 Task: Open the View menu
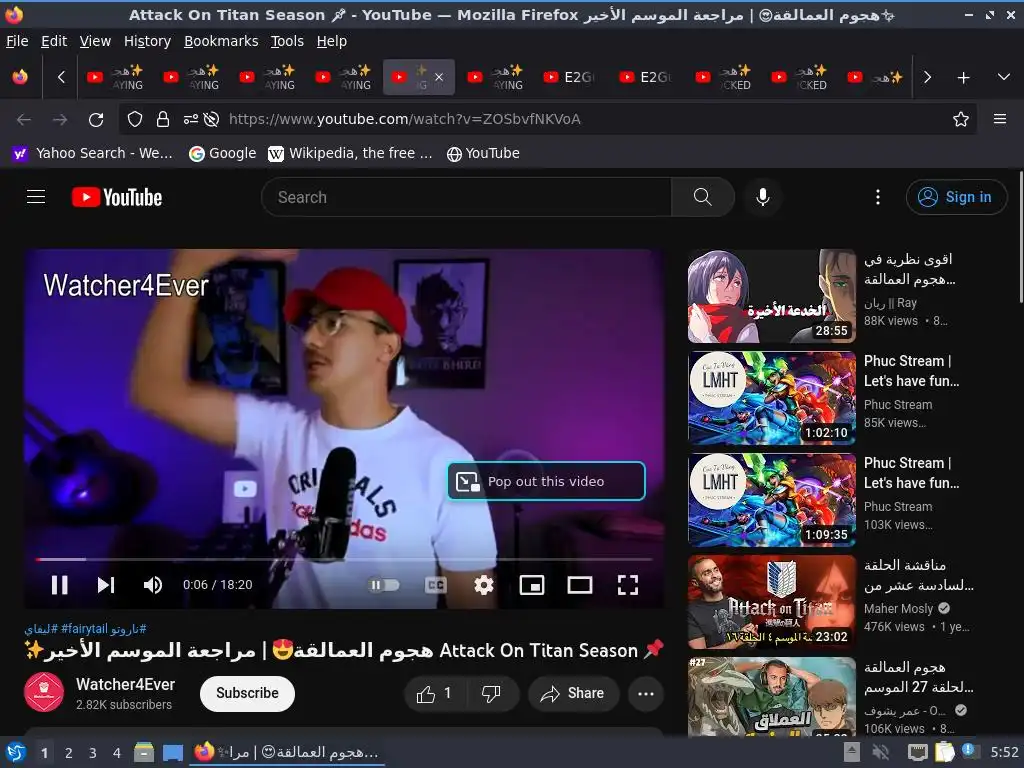point(95,41)
